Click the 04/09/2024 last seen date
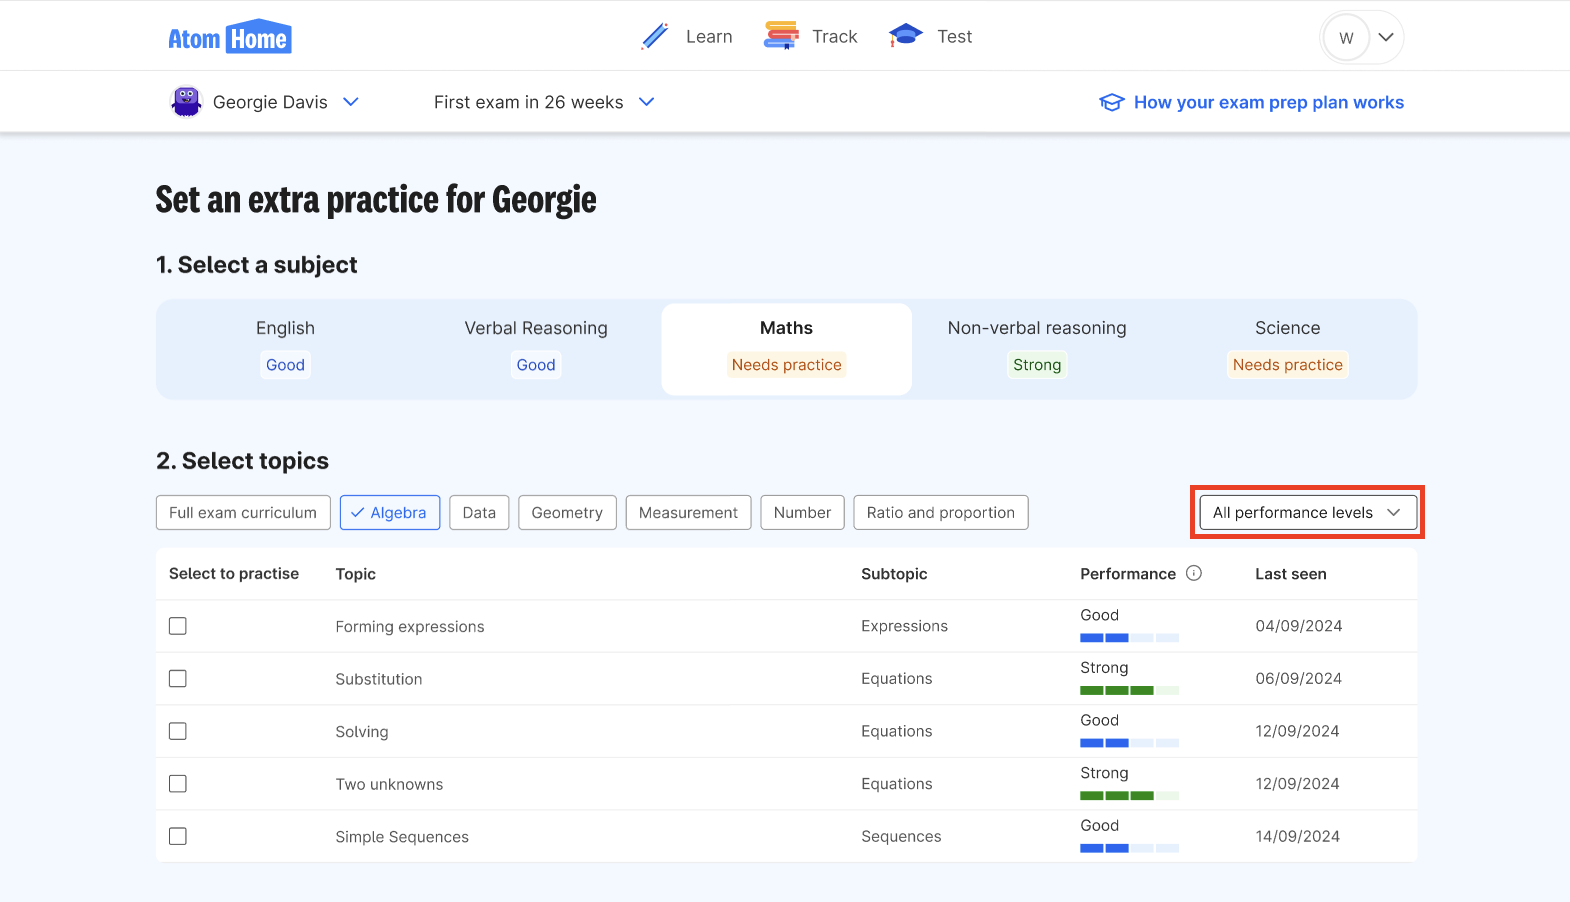 point(1298,626)
